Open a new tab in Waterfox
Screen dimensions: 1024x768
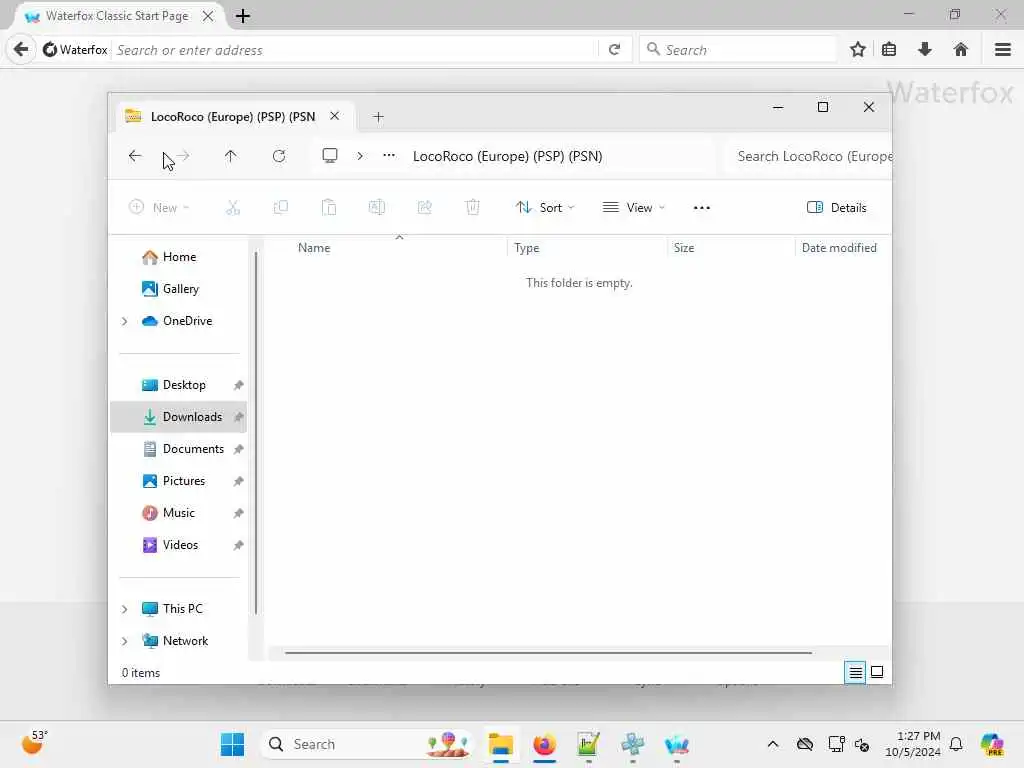point(243,16)
